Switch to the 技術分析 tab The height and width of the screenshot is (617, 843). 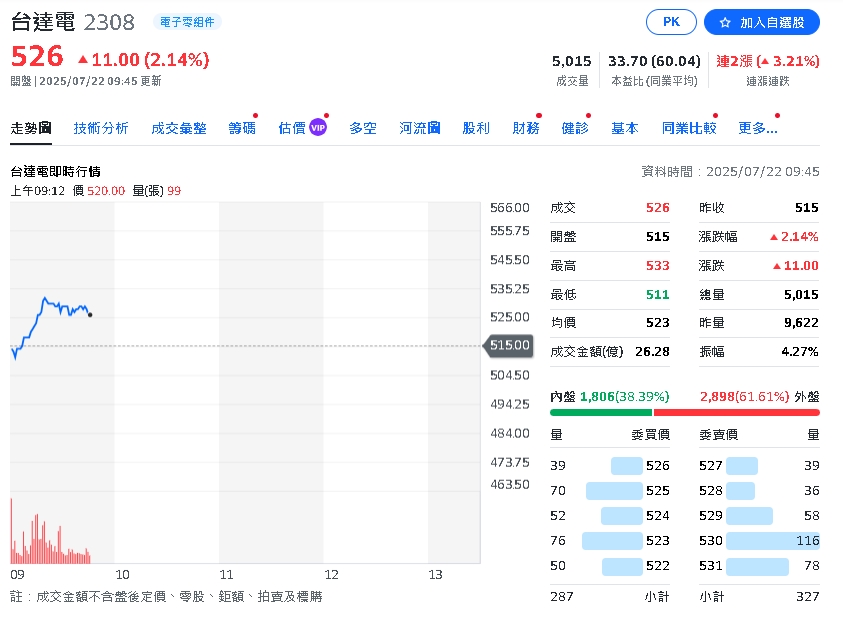pyautogui.click(x=100, y=128)
